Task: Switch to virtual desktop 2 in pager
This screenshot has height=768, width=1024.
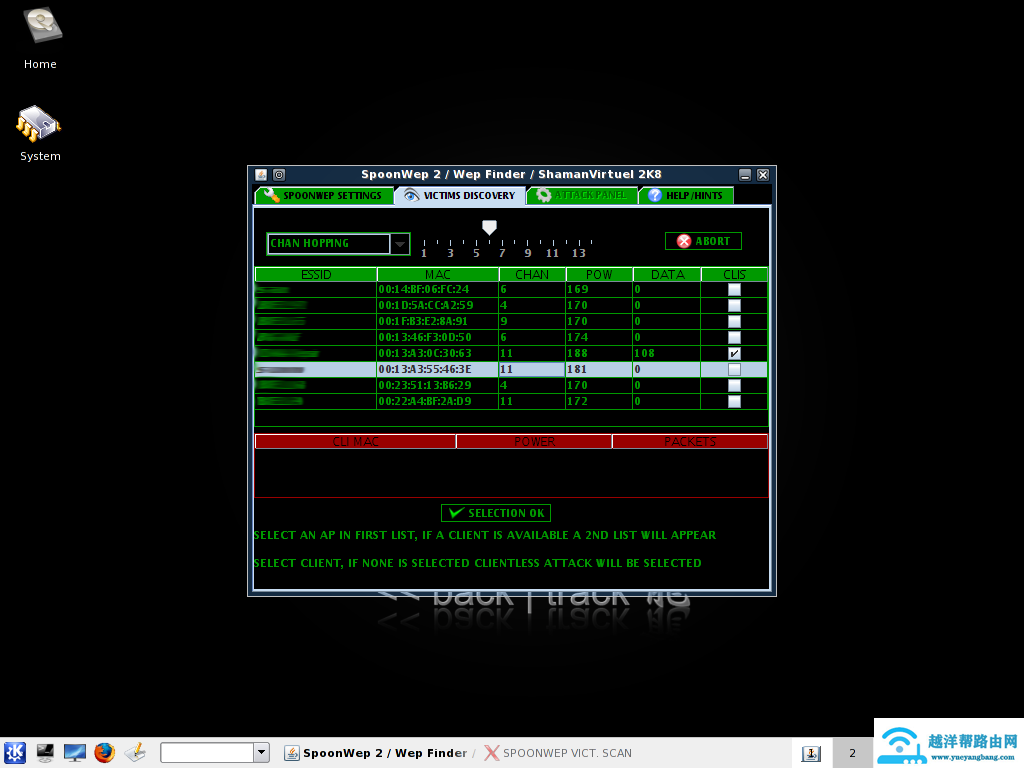Action: click(x=852, y=753)
